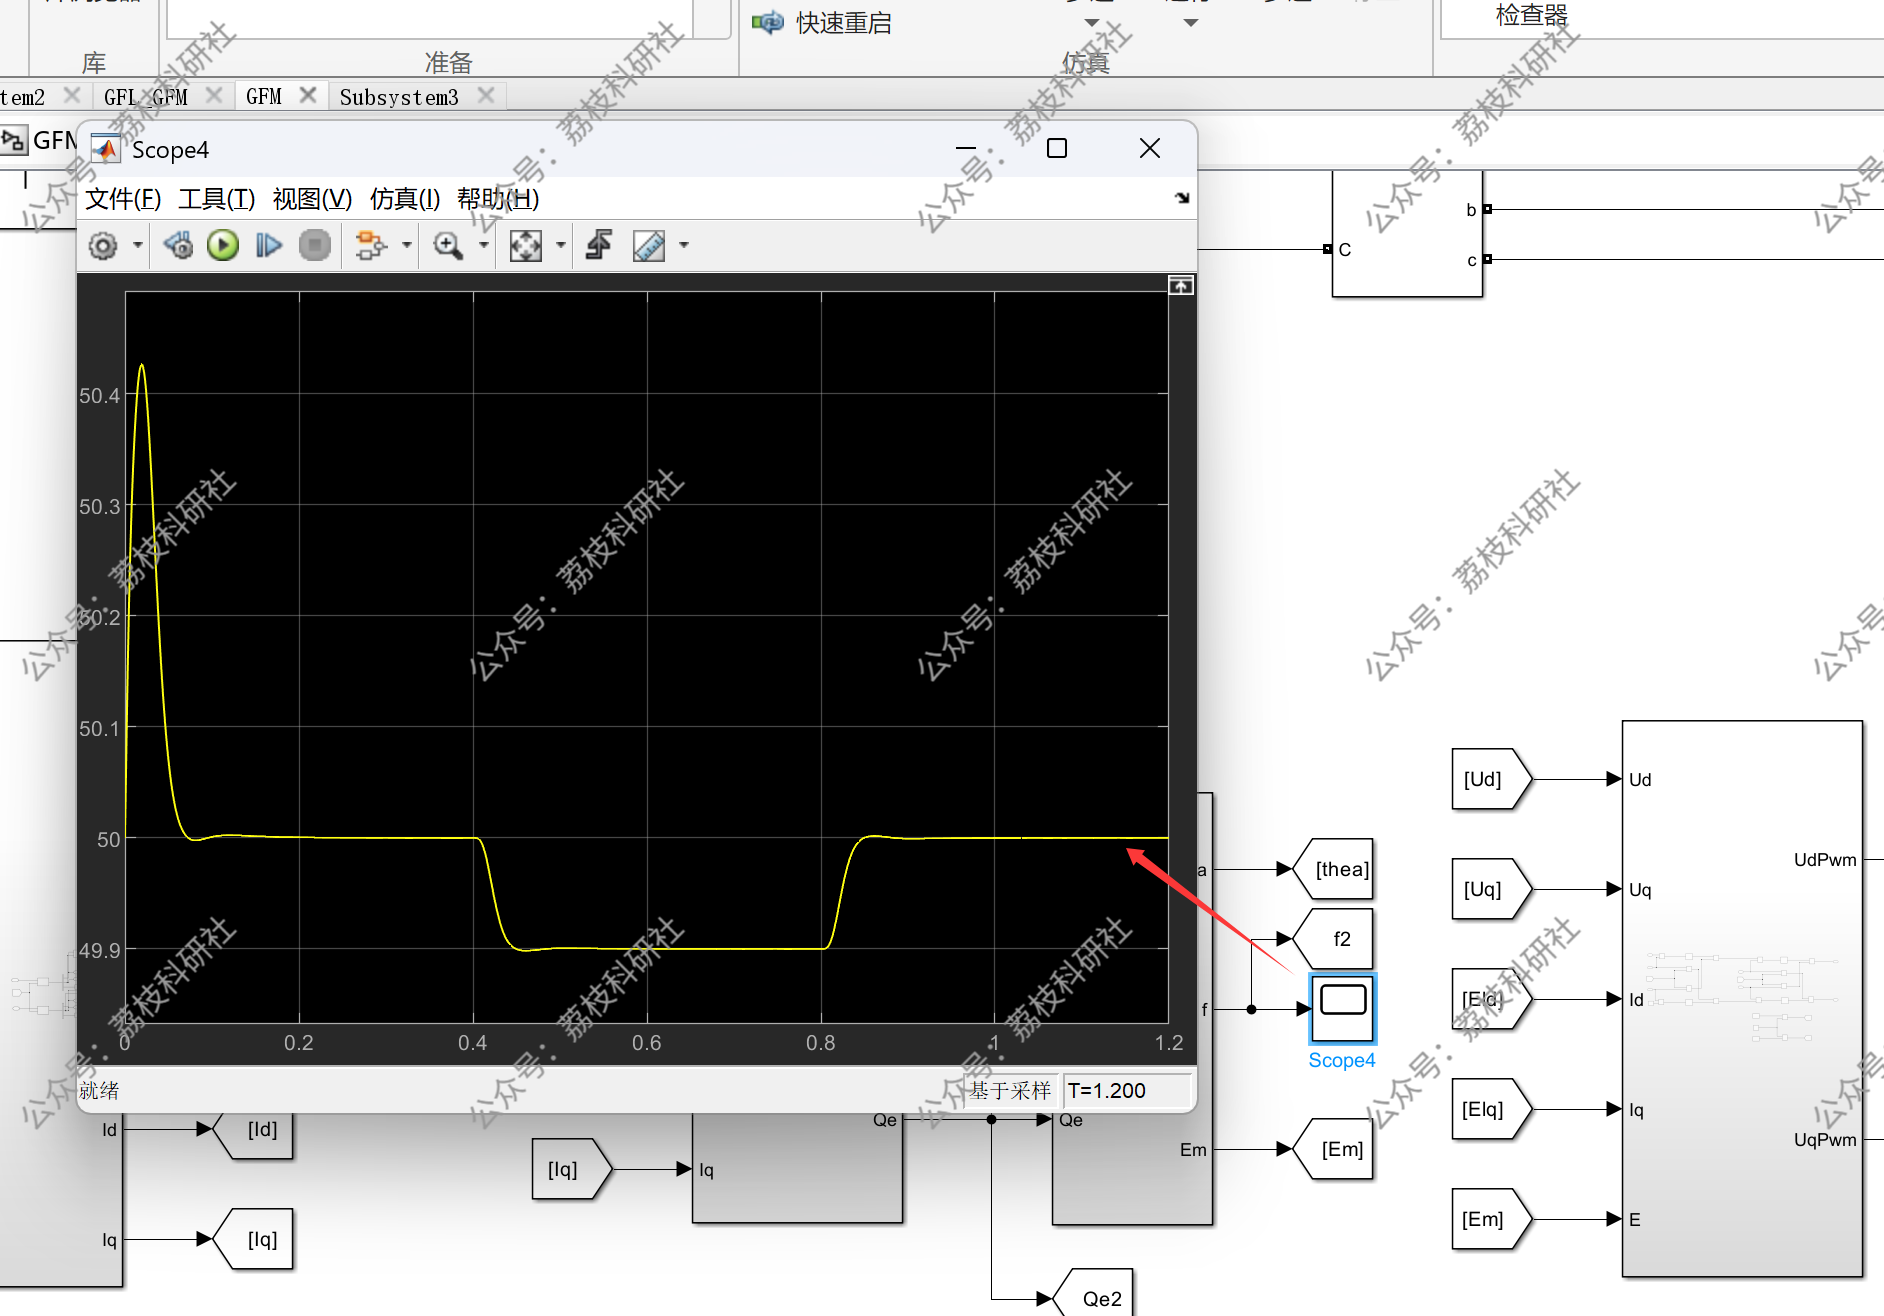Select the [Em] From block feeding E
The height and width of the screenshot is (1316, 1884).
pyautogui.click(x=1492, y=1219)
